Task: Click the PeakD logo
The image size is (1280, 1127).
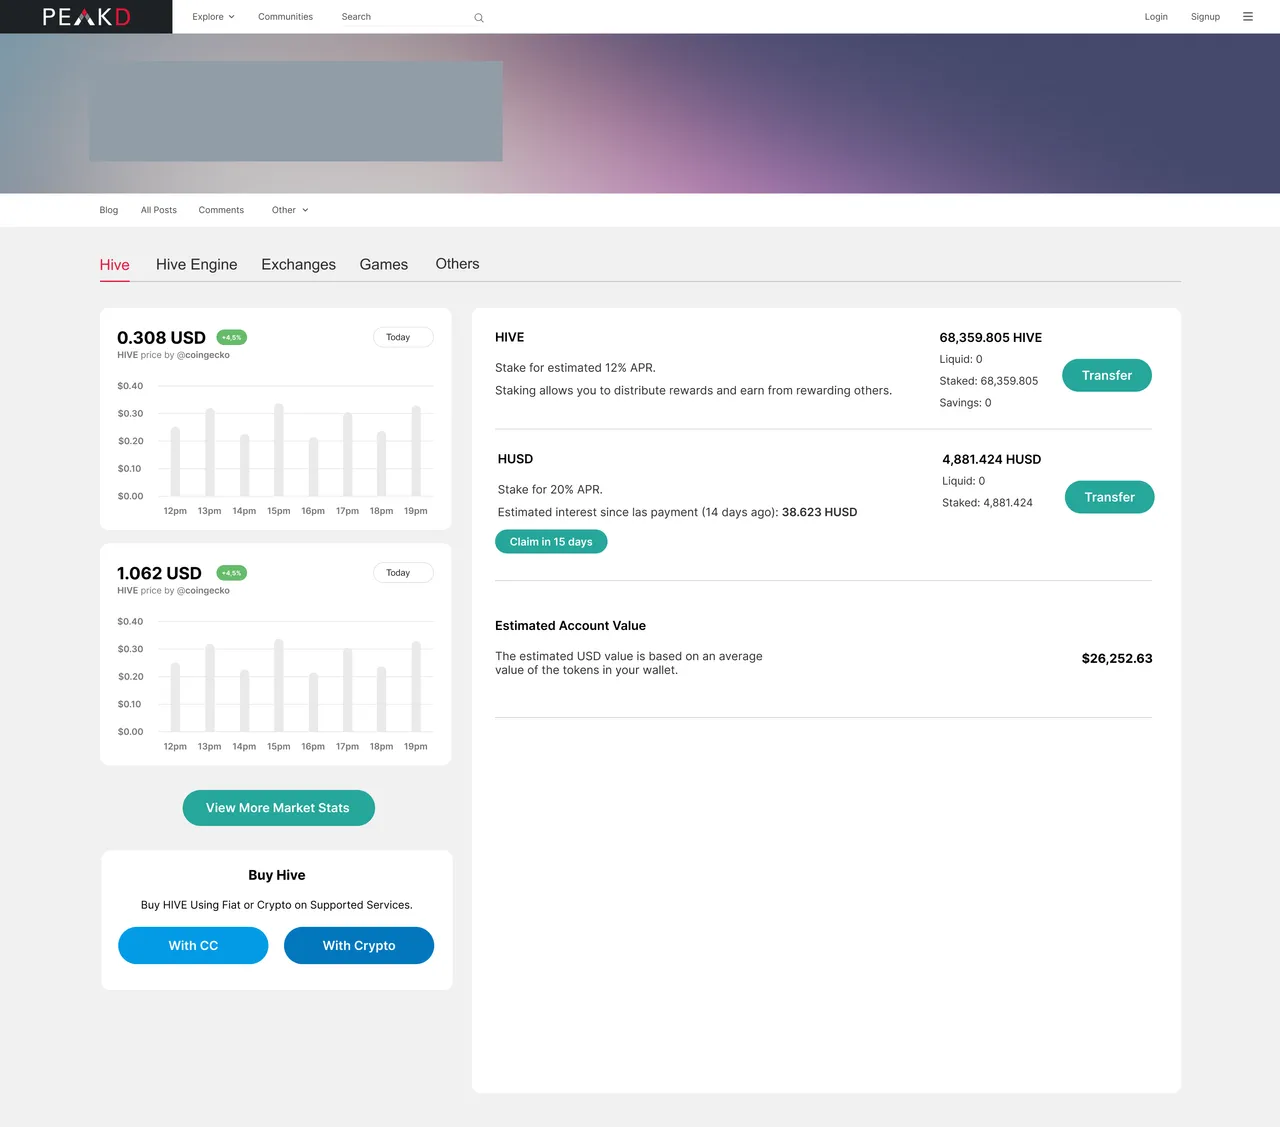Action: click(86, 17)
